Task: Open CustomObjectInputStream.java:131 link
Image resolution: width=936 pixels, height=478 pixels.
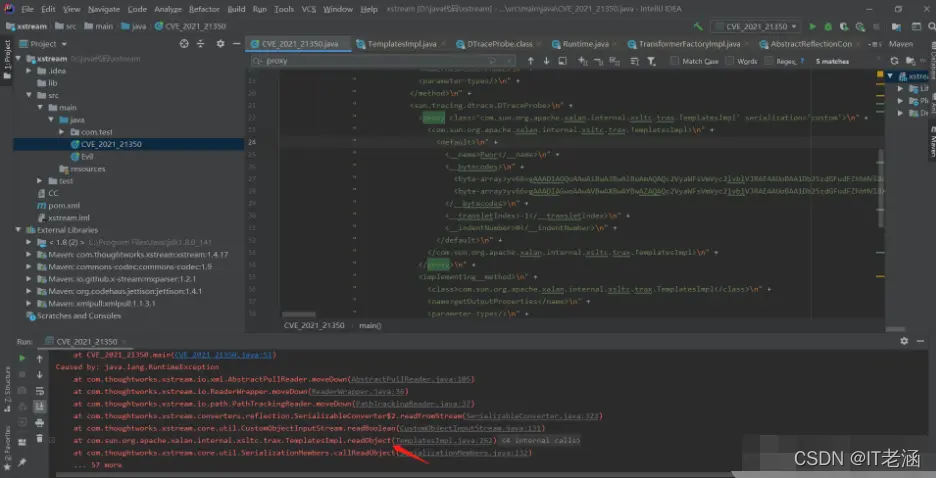Action: (469, 428)
